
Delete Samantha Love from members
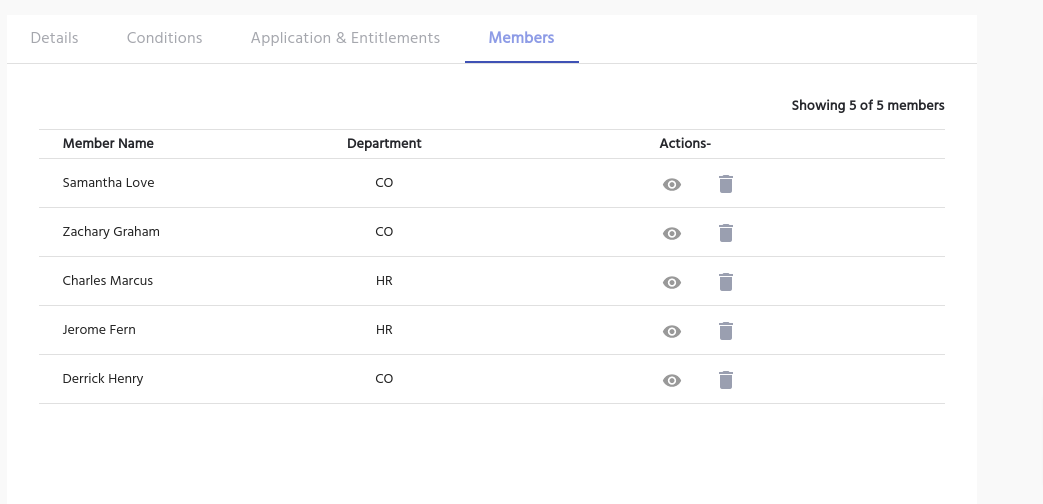point(726,184)
